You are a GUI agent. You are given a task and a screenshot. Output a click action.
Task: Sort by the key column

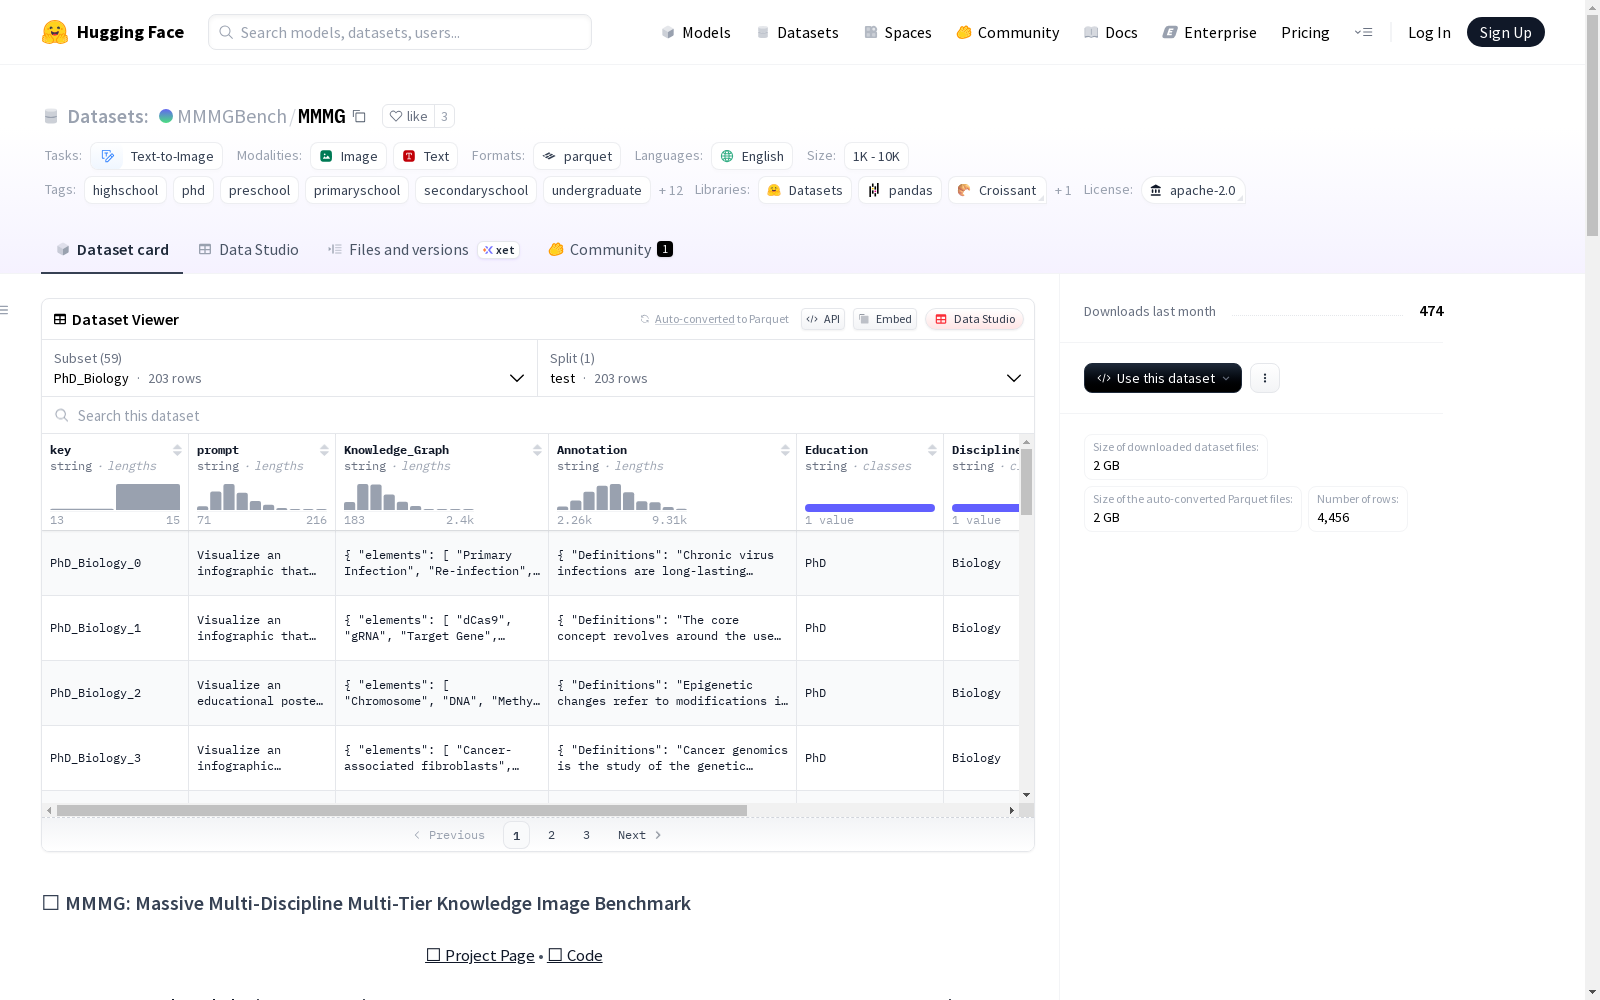pyautogui.click(x=177, y=450)
